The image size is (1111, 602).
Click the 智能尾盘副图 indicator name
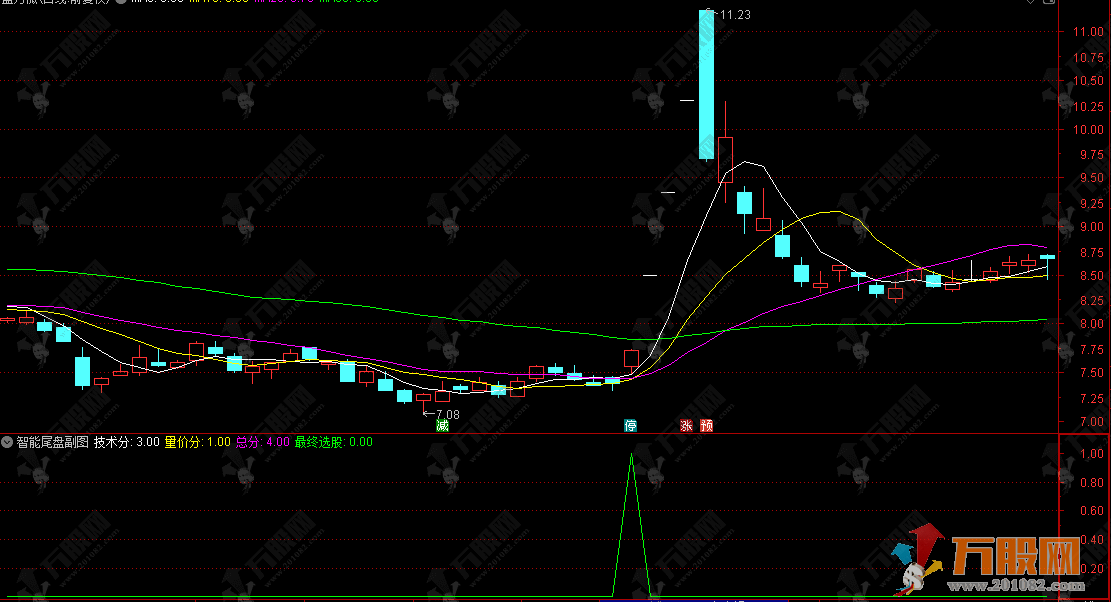tap(52, 441)
